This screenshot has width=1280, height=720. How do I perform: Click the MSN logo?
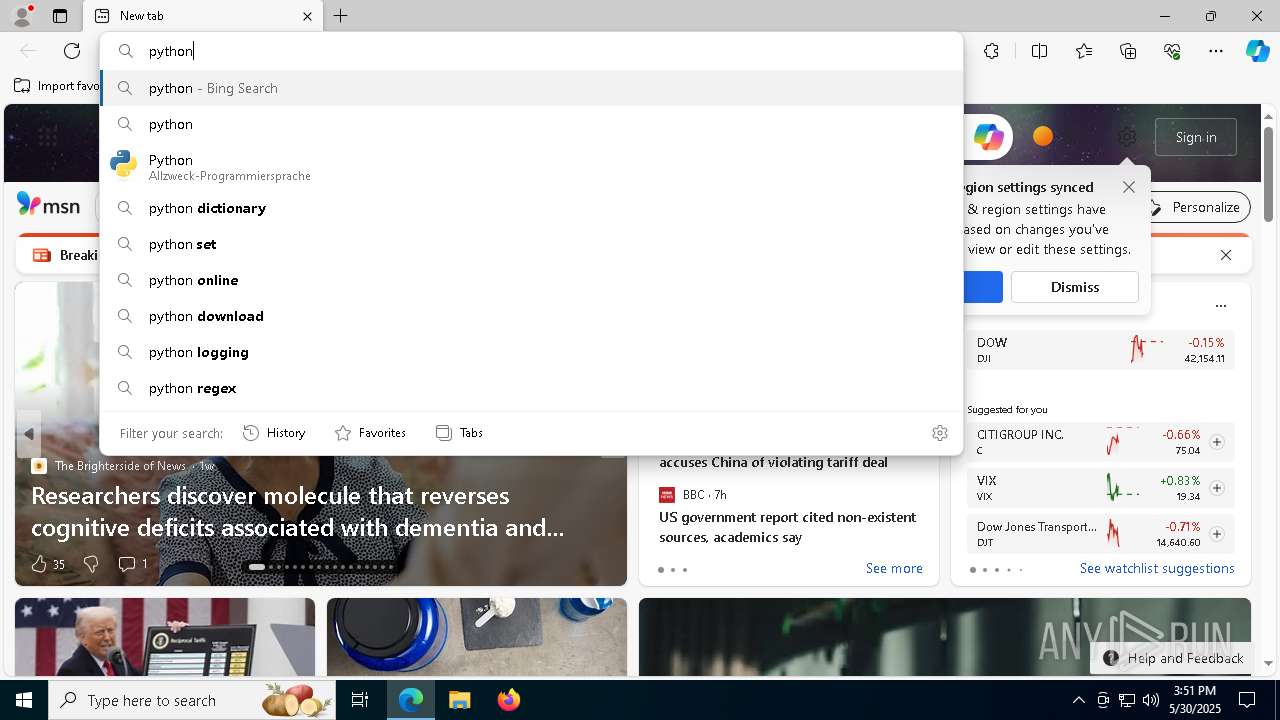pos(48,206)
